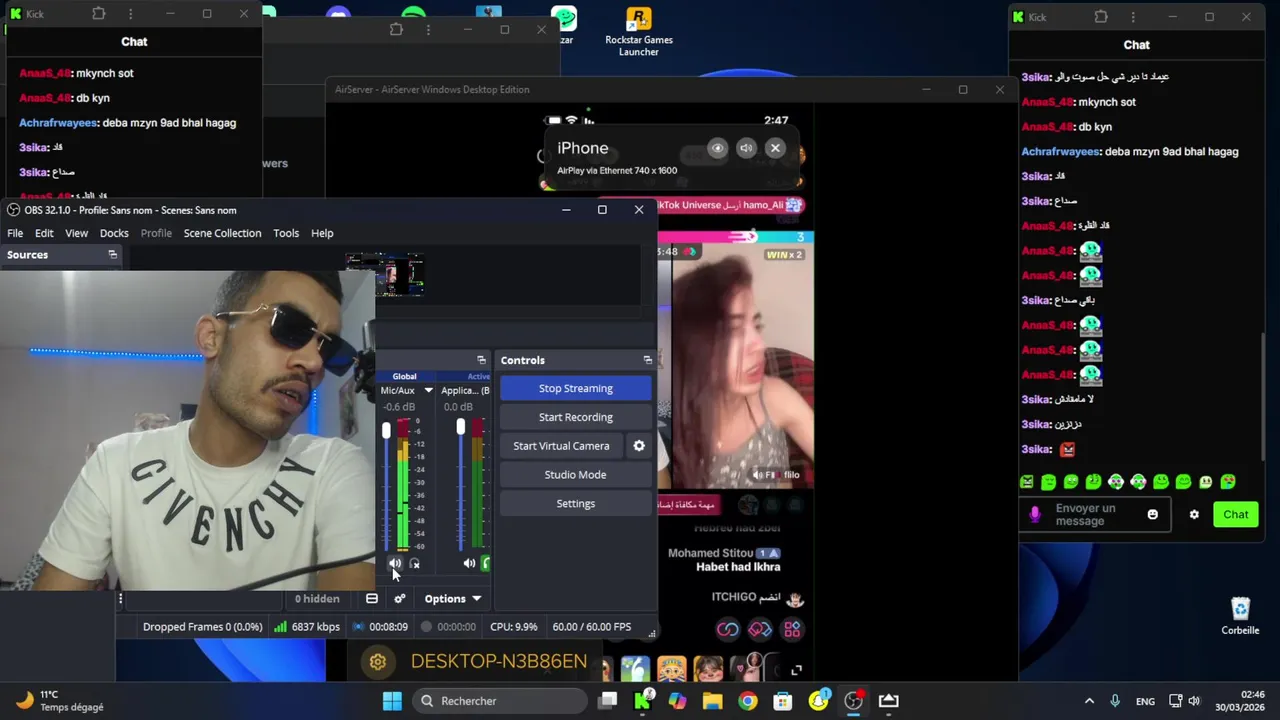Screen dimensions: 1280x720
Task: Open the Corbeille recycle bin icon
Action: (1240, 616)
